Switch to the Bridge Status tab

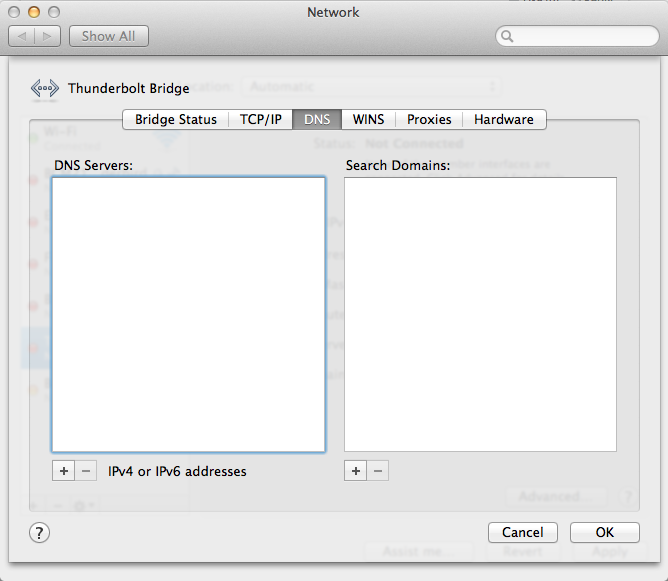click(176, 119)
